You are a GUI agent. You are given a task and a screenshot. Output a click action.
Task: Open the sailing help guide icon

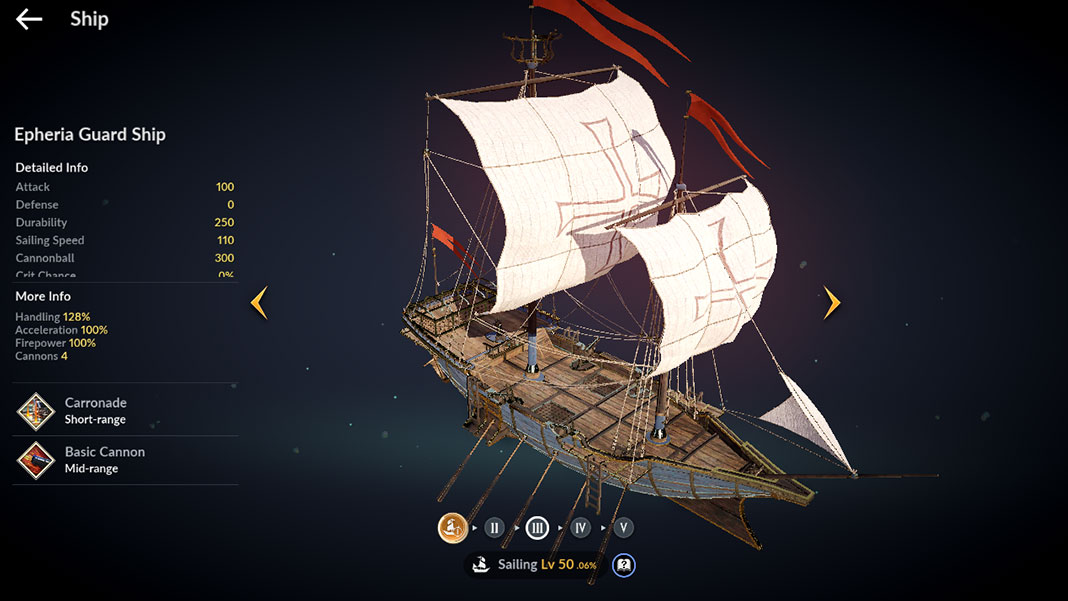point(623,565)
